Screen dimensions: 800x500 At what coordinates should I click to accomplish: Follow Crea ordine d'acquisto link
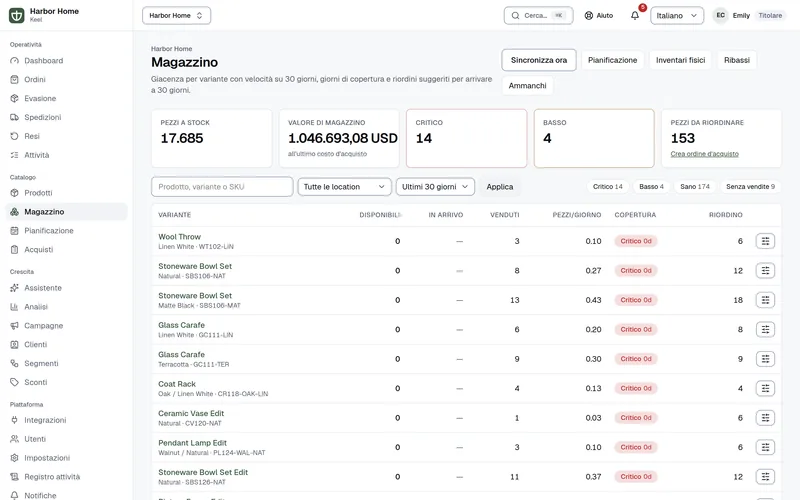[704, 154]
